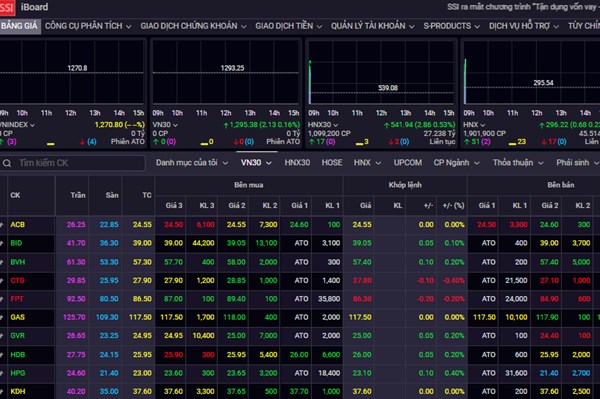The height and width of the screenshot is (399, 600).
Task: Click the VN30 intraday chart
Action: 226,73
